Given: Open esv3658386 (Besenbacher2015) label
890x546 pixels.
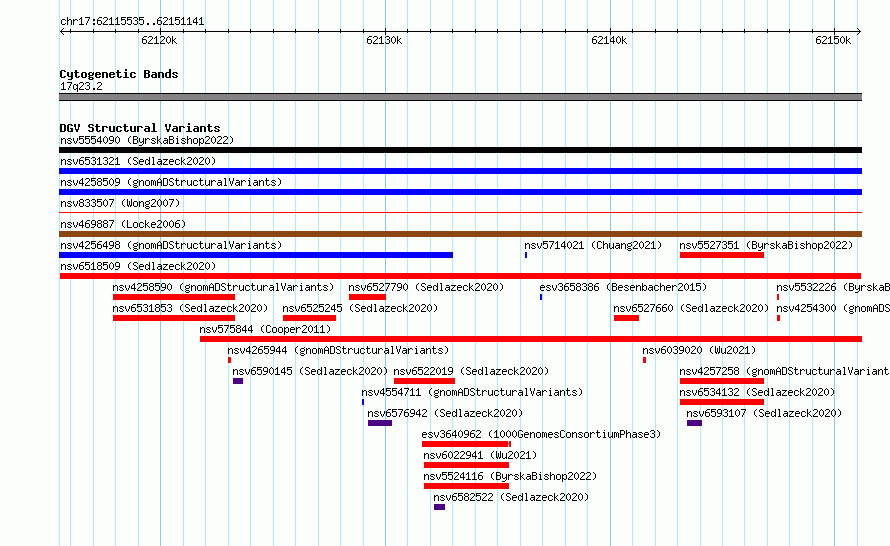Looking at the screenshot, I should point(623,287).
